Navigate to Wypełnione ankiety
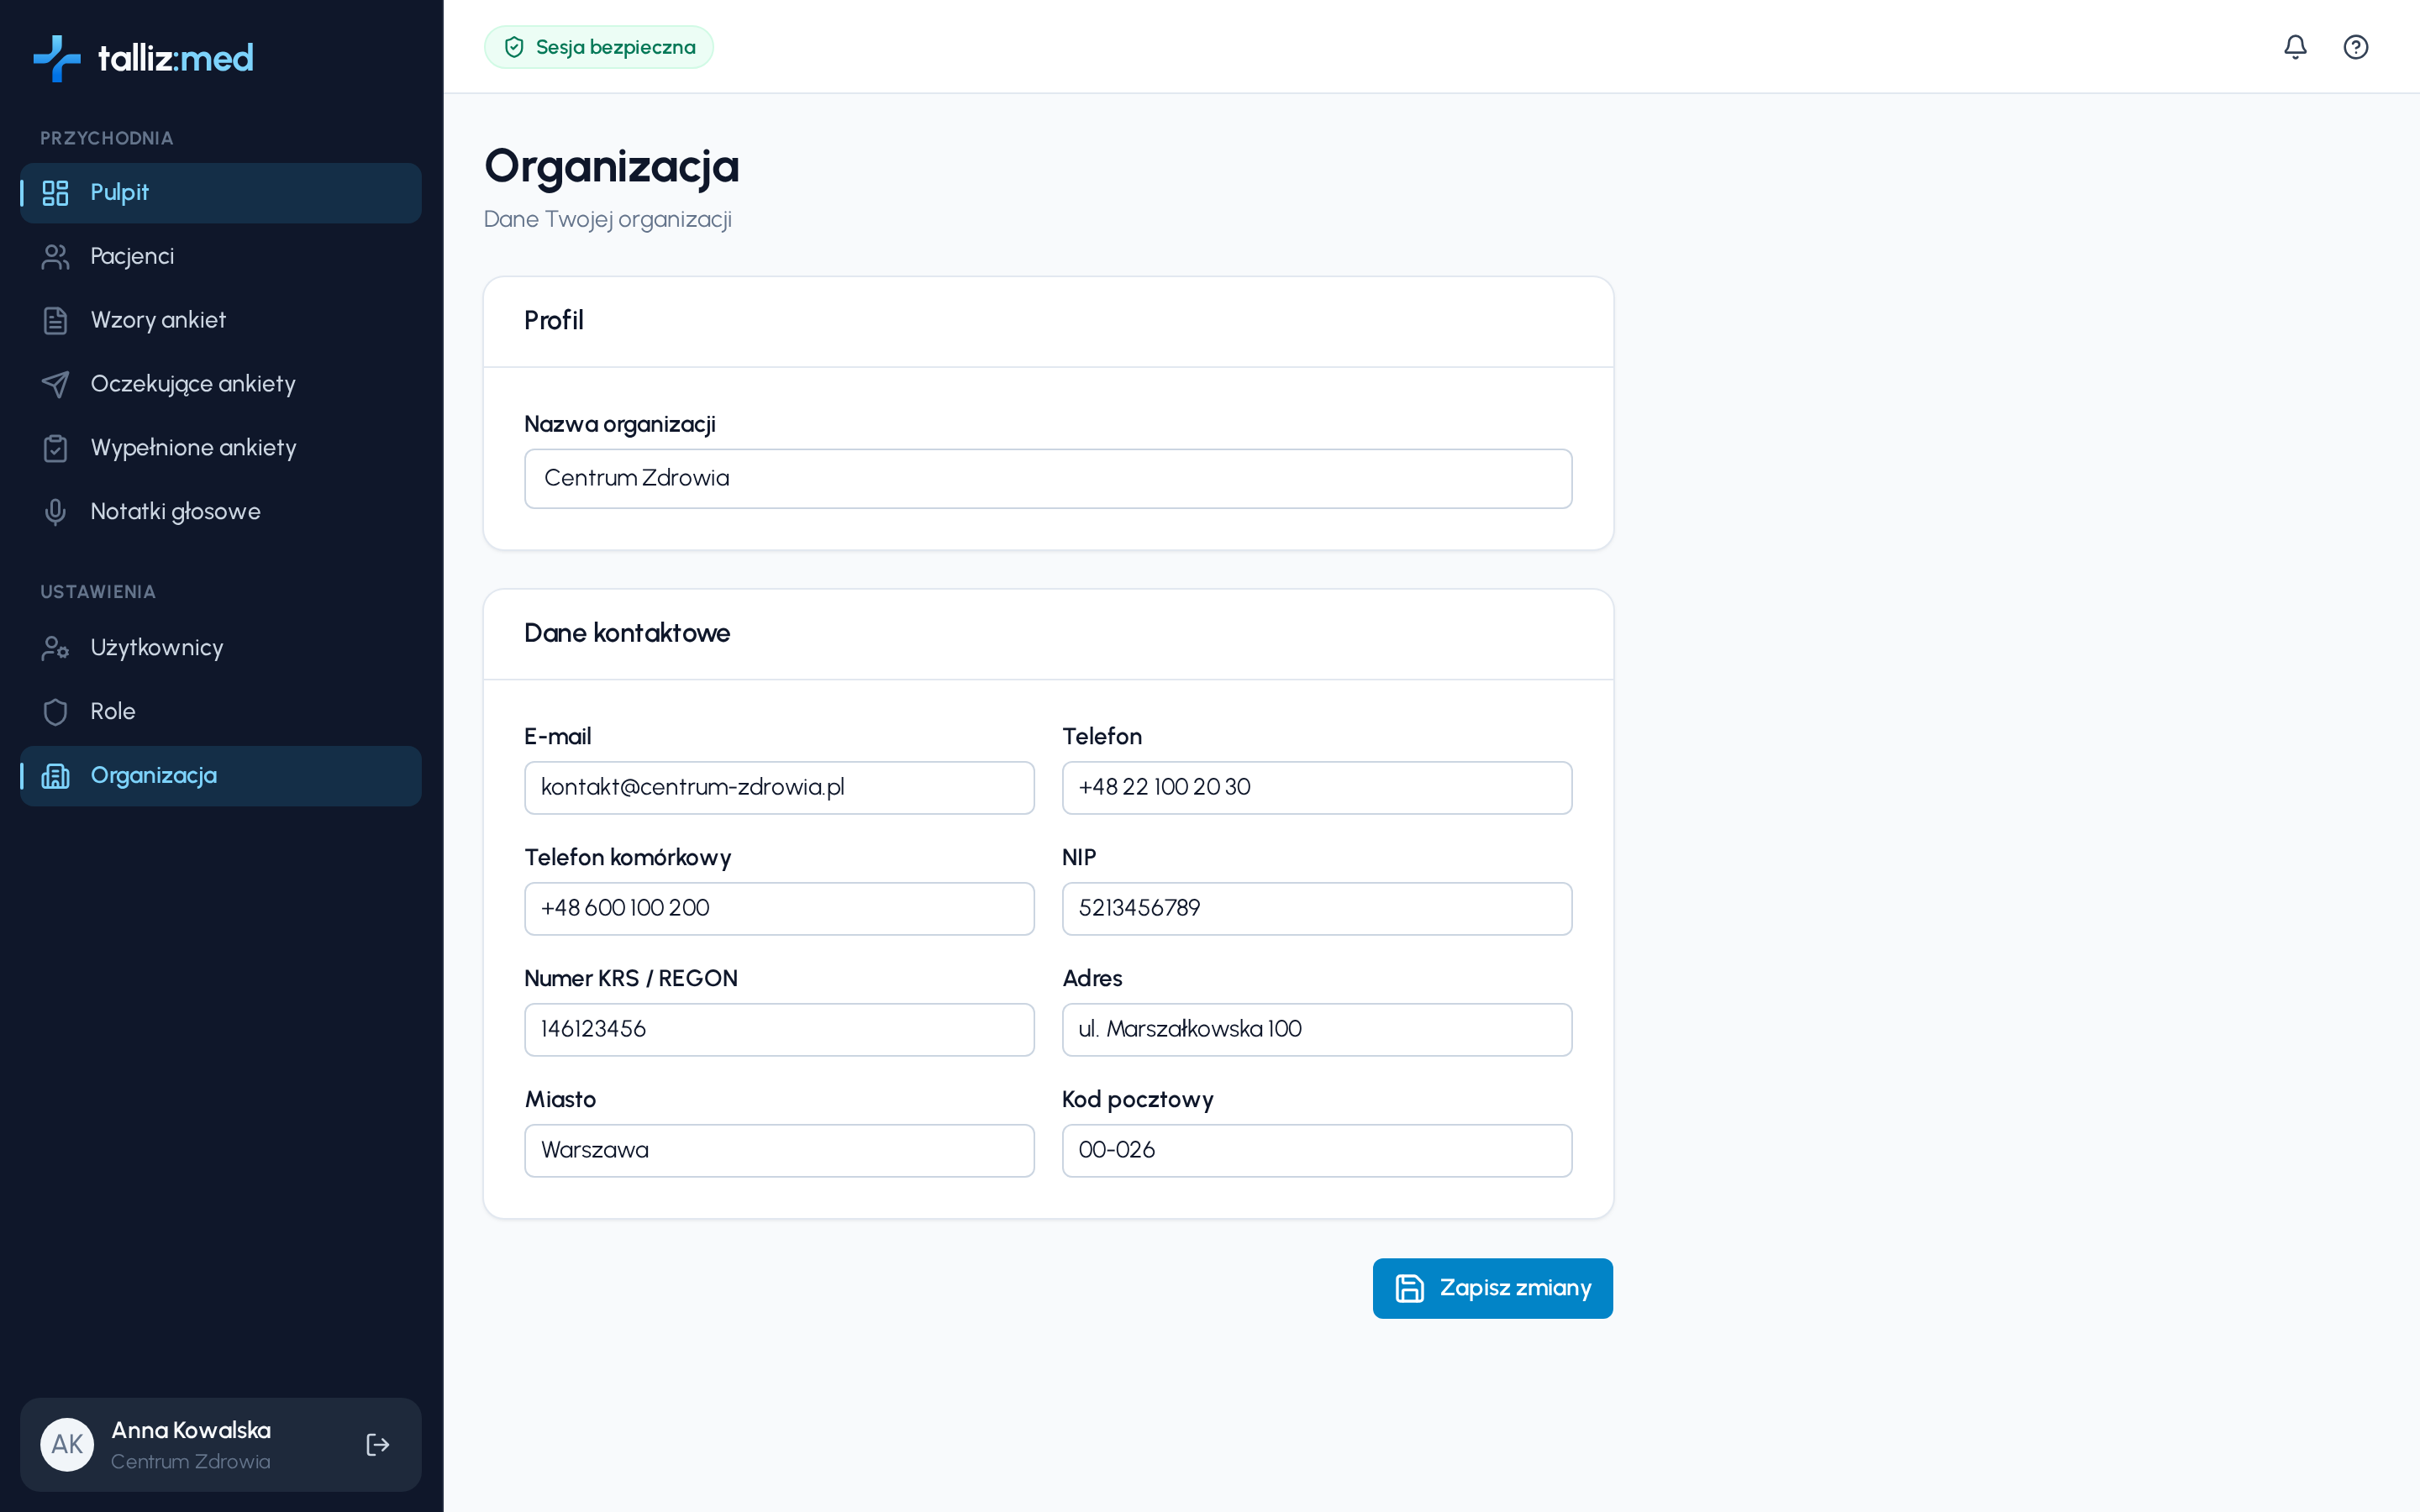 (x=221, y=448)
